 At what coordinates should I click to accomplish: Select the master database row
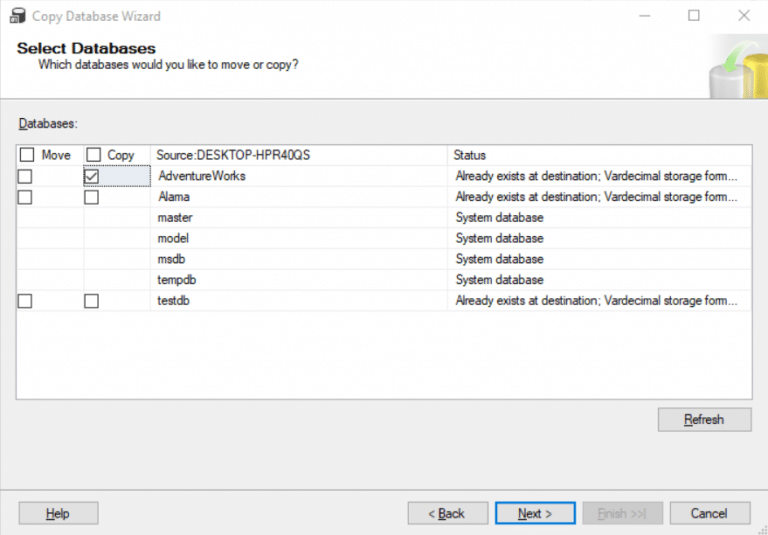tap(384, 218)
